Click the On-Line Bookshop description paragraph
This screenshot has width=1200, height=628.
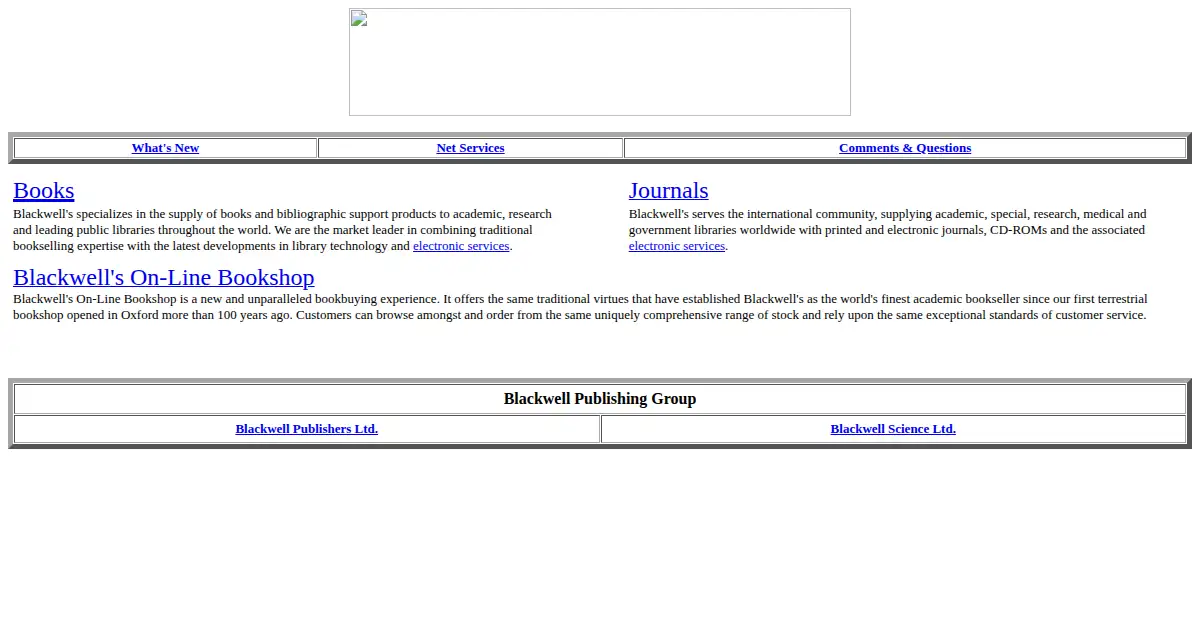pyautogui.click(x=580, y=307)
